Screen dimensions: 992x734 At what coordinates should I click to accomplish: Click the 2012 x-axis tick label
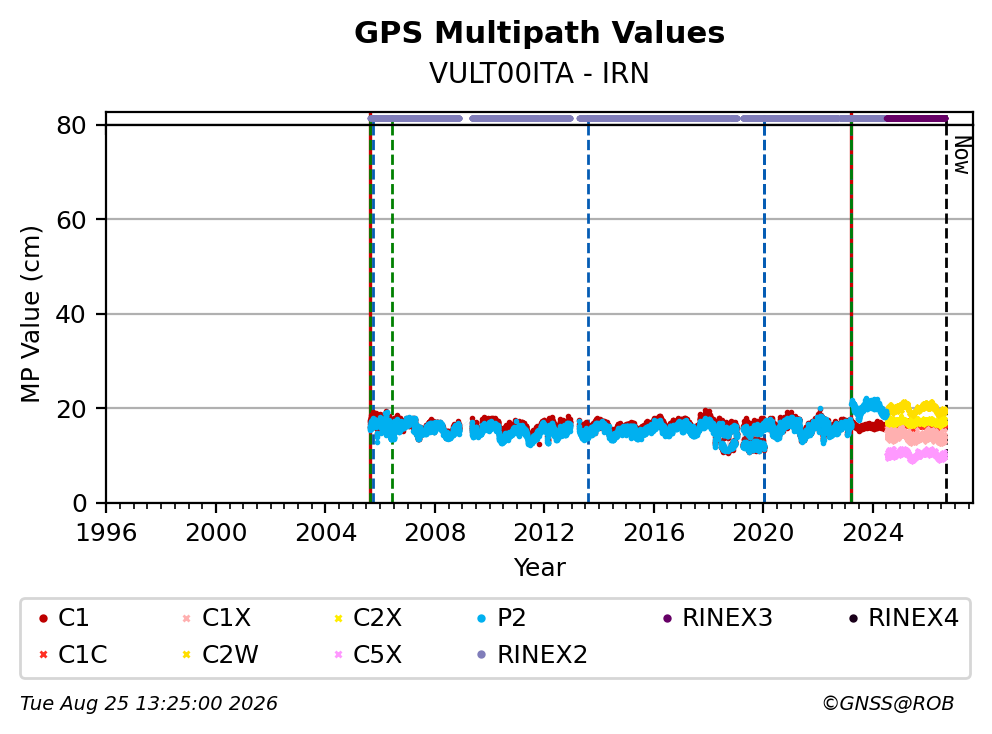pos(543,533)
